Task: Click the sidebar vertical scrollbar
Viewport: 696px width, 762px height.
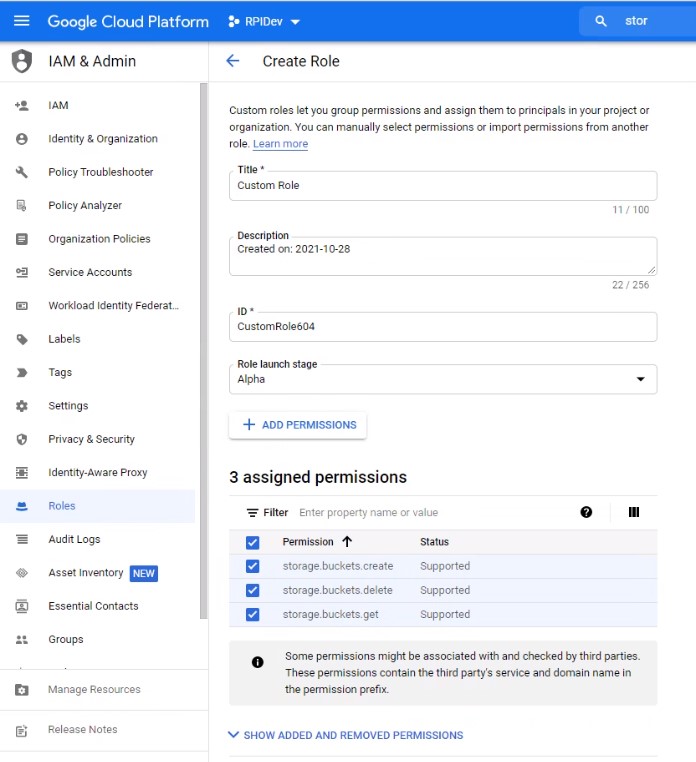Action: pyautogui.click(x=204, y=350)
